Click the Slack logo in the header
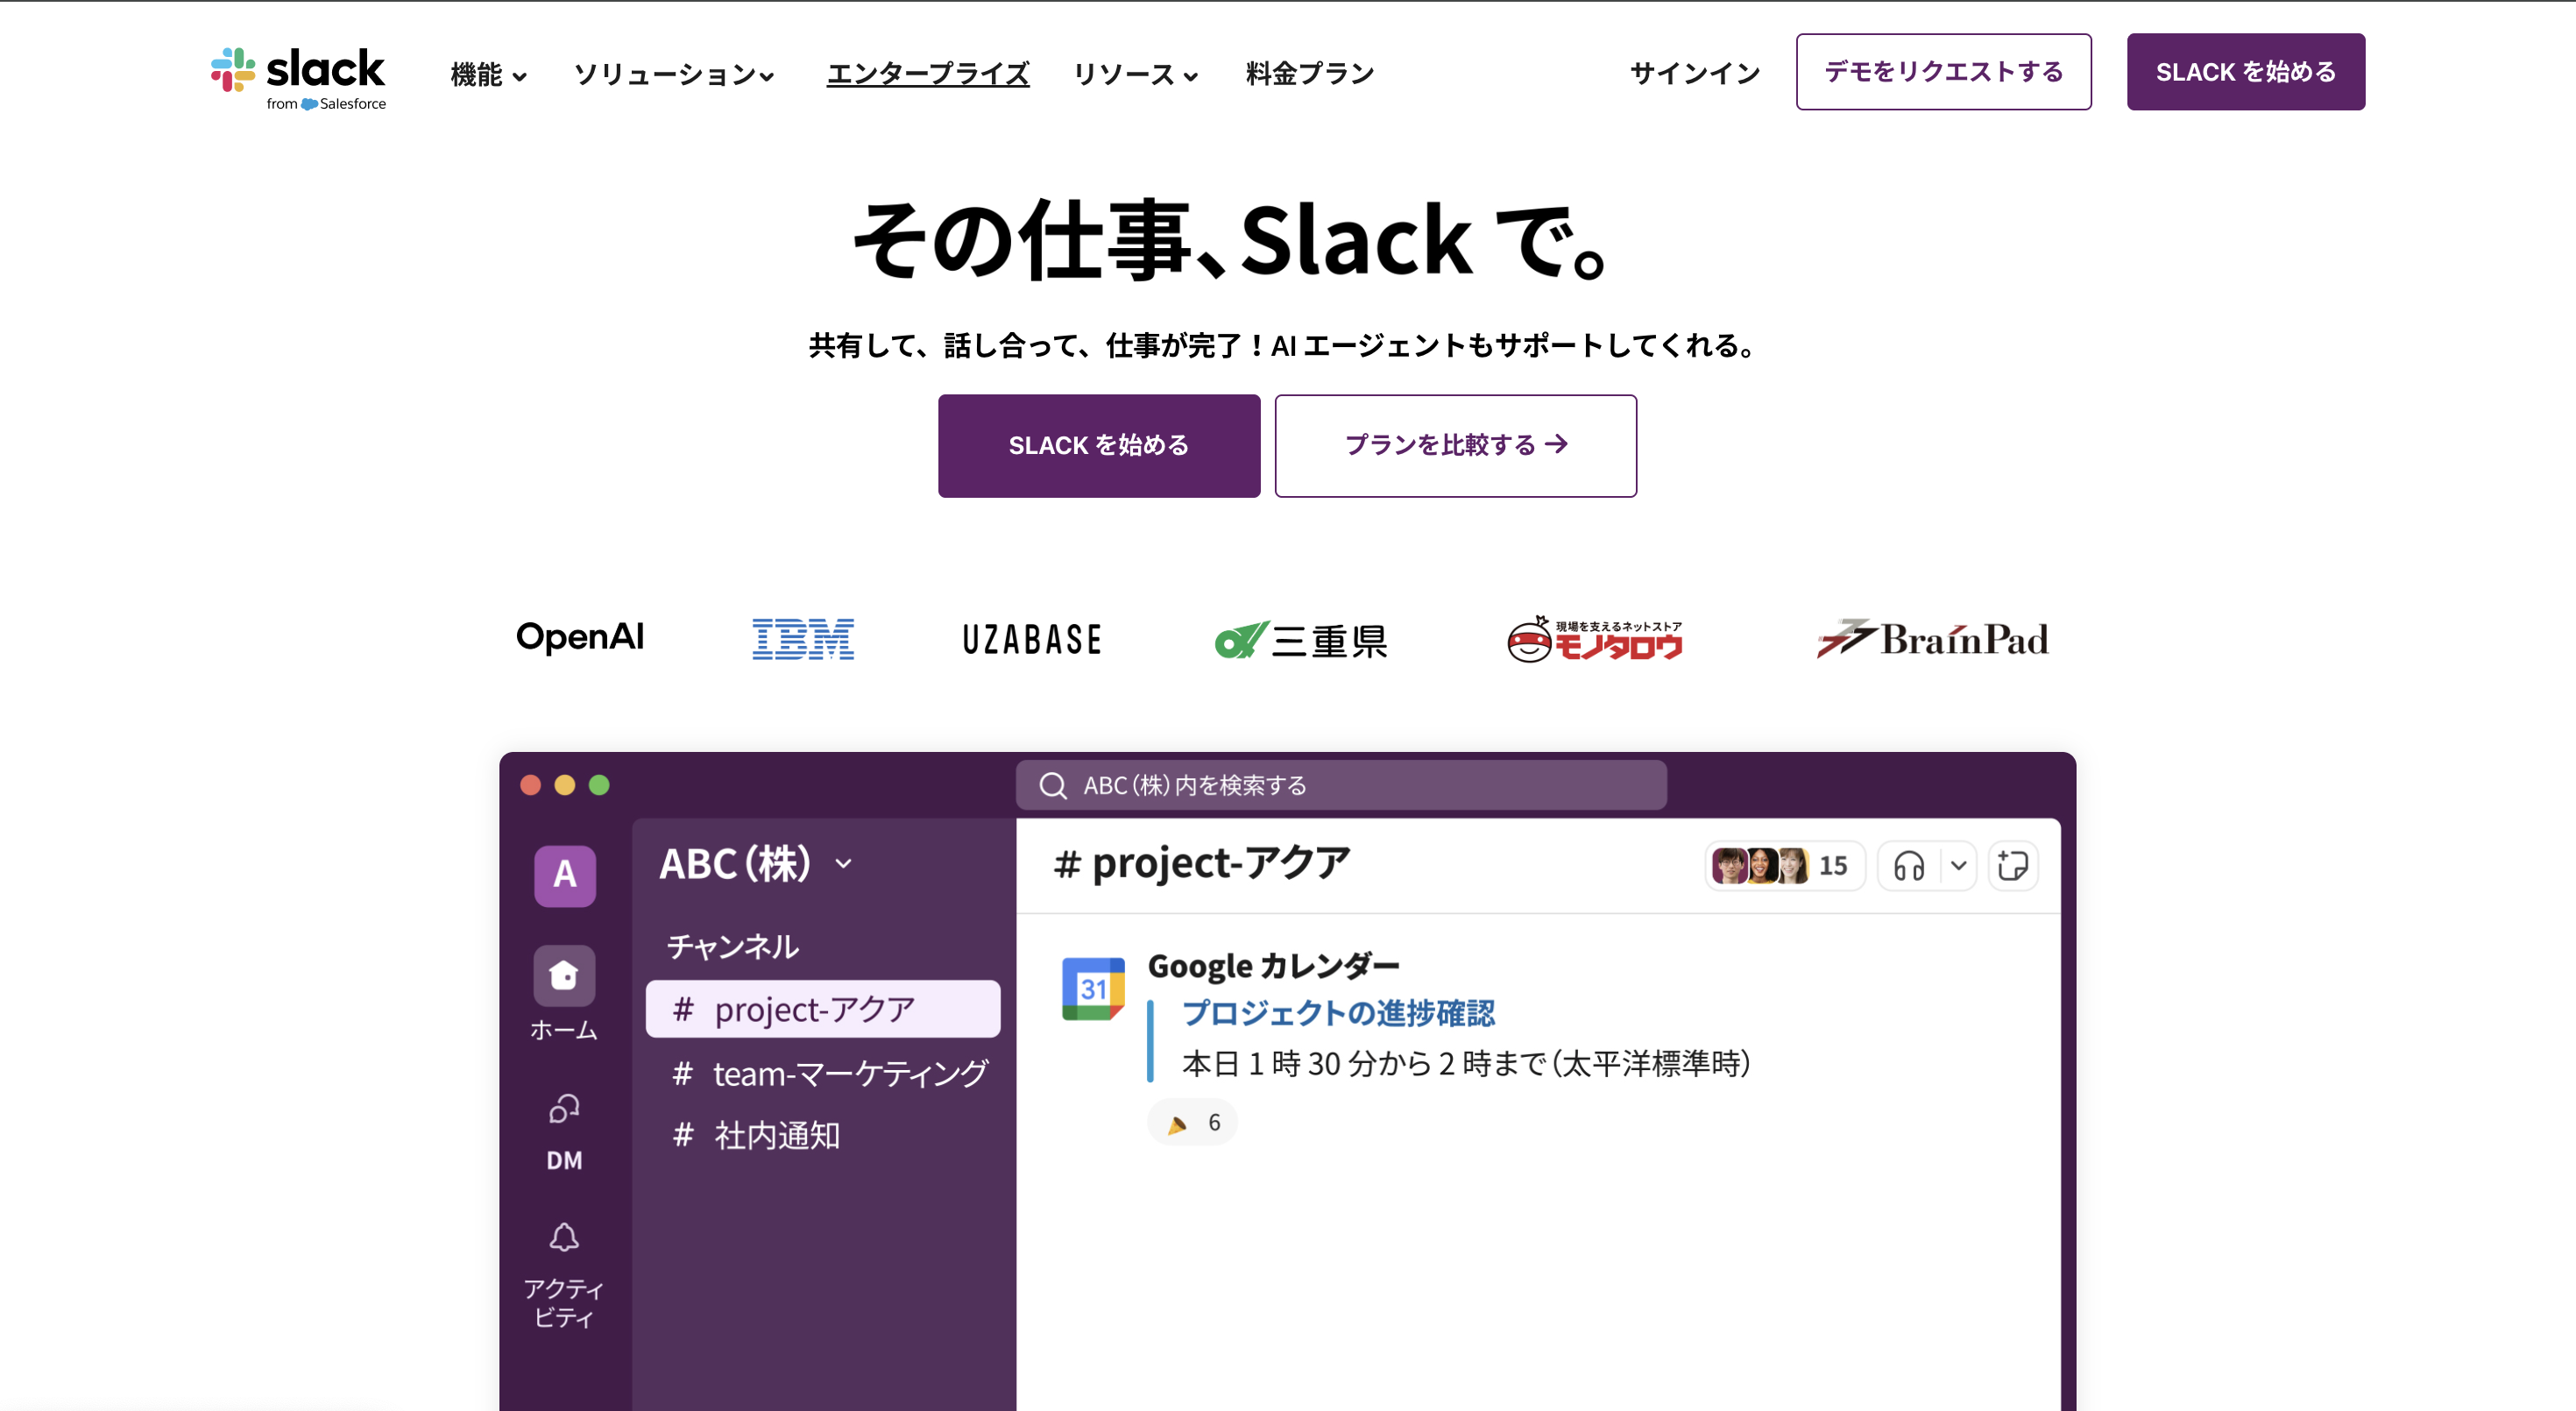Image resolution: width=2576 pixels, height=1411 pixels. 296,72
